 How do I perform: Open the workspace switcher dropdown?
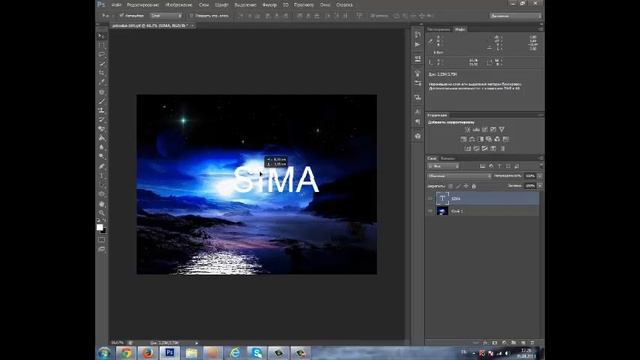coord(516,16)
